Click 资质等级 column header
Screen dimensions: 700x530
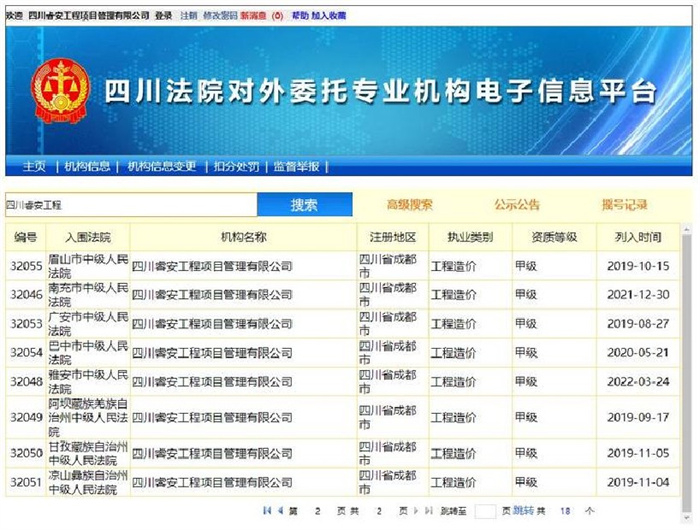coord(554,237)
